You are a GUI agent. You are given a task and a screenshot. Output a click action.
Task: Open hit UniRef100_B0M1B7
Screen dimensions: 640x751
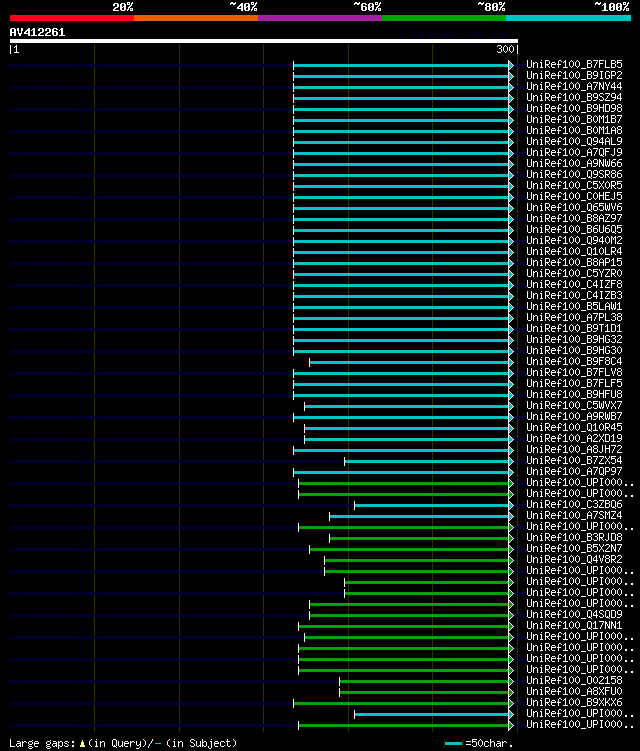click(x=574, y=119)
